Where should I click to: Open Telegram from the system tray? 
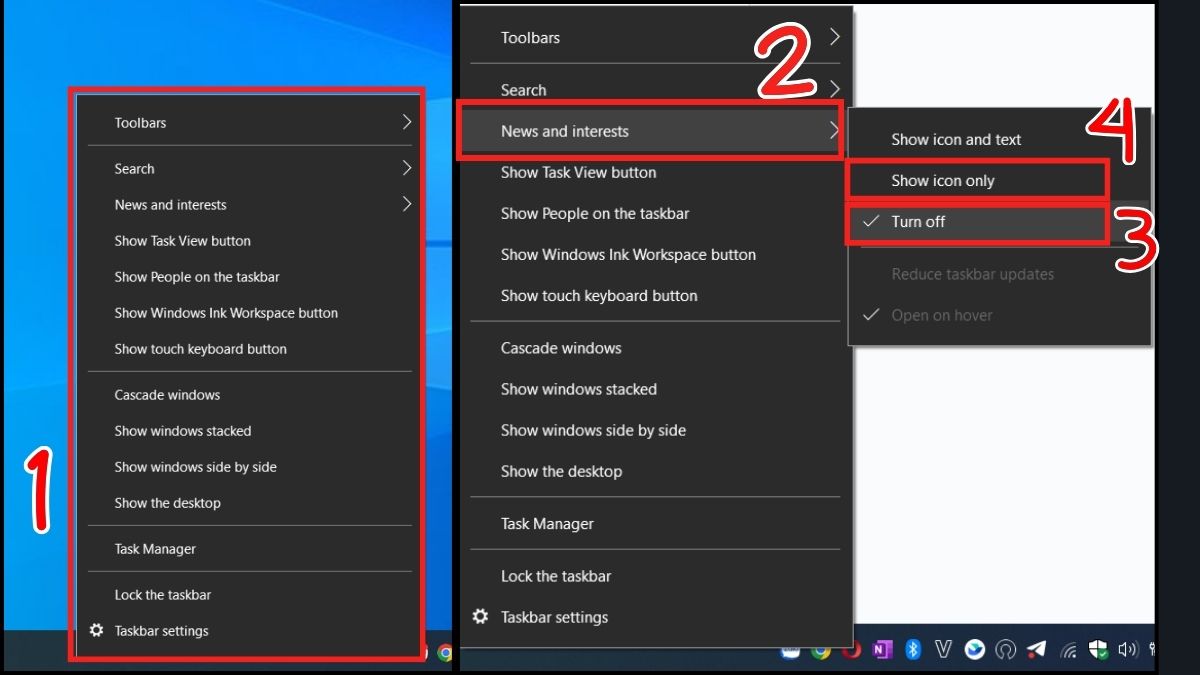(x=1038, y=649)
